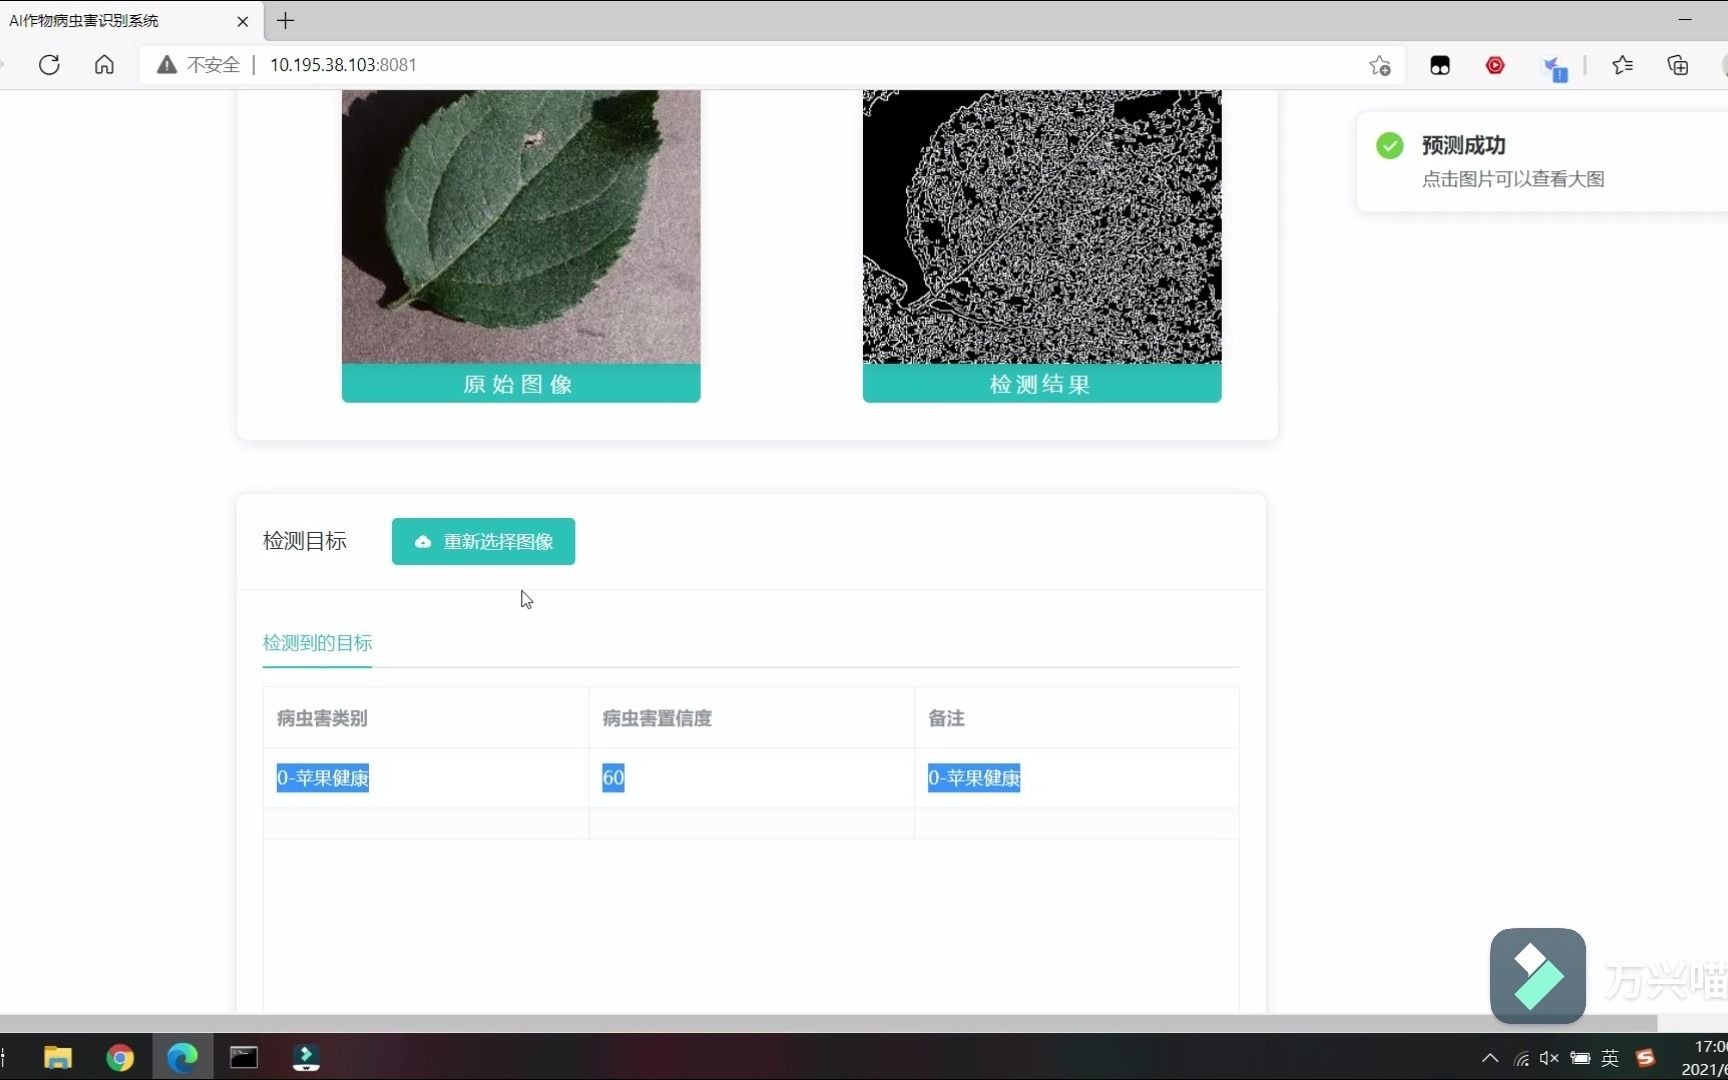Select the AI作物病虫害识别系统 browser tab
The width and height of the screenshot is (1728, 1080).
pyautogui.click(x=130, y=20)
